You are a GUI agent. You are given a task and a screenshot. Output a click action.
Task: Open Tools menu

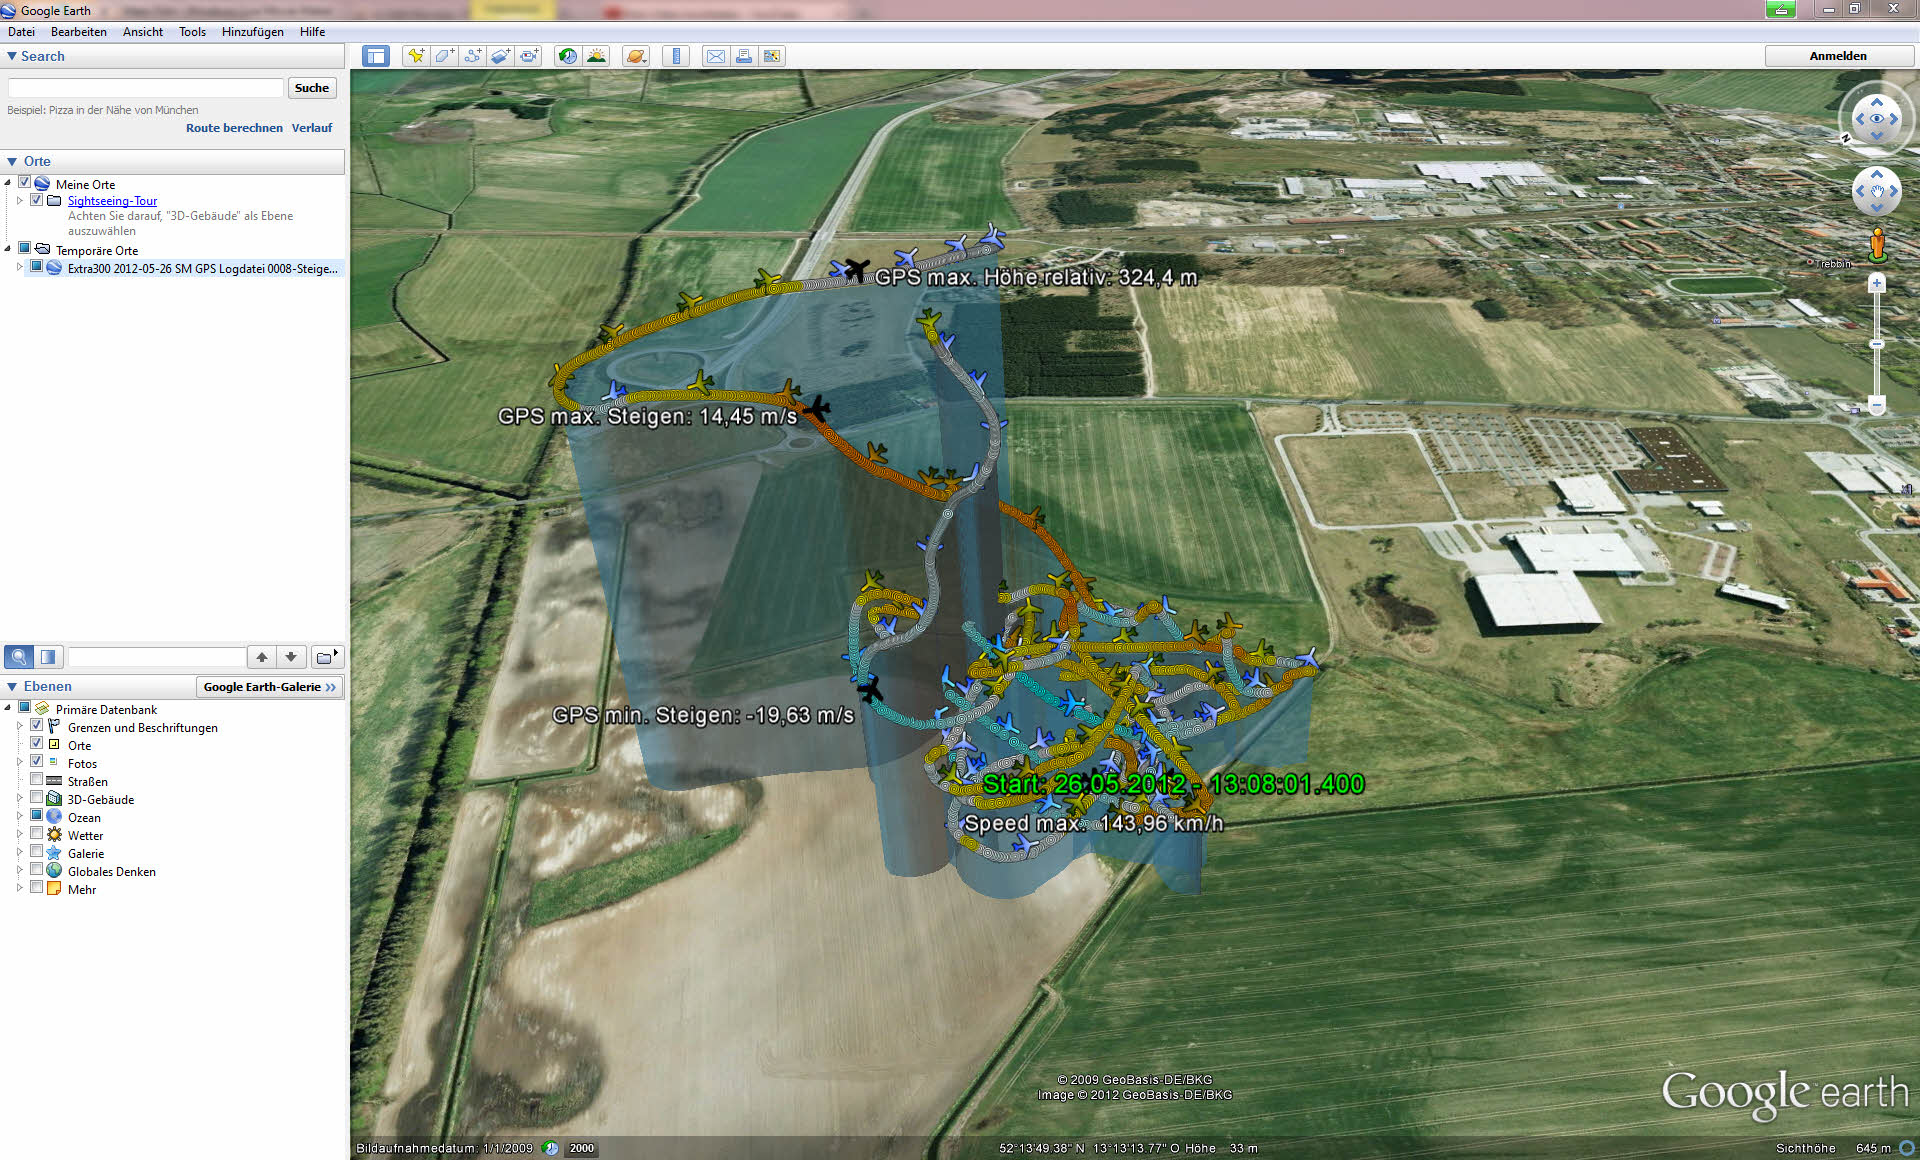pyautogui.click(x=192, y=32)
